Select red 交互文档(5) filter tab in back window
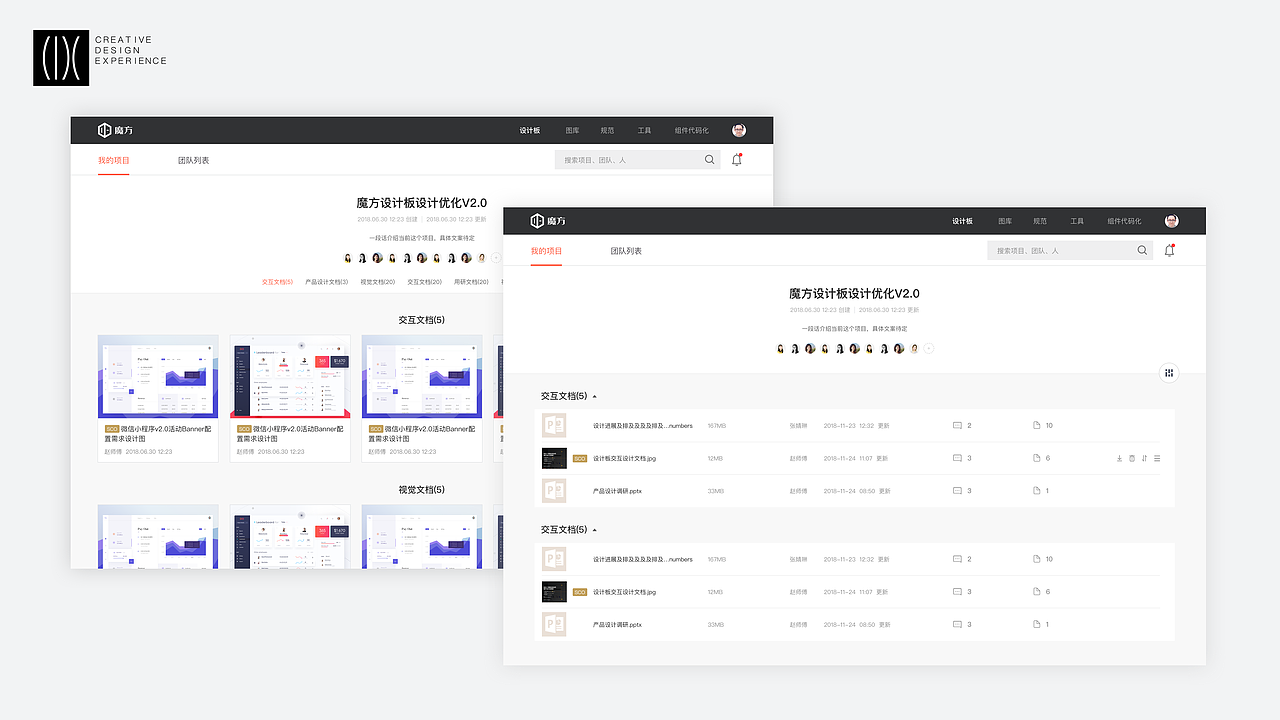The height and width of the screenshot is (720, 1280). [x=277, y=282]
